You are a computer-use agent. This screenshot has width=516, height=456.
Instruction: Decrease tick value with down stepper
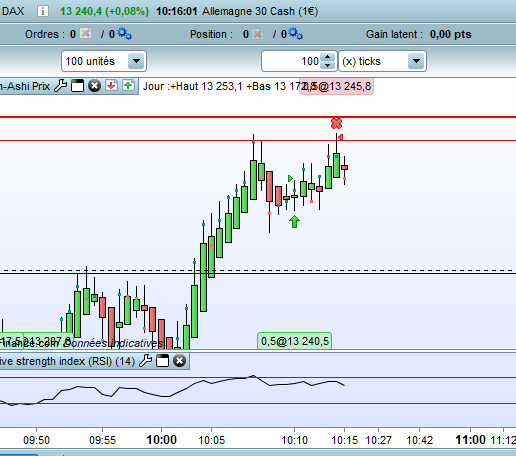(328, 65)
